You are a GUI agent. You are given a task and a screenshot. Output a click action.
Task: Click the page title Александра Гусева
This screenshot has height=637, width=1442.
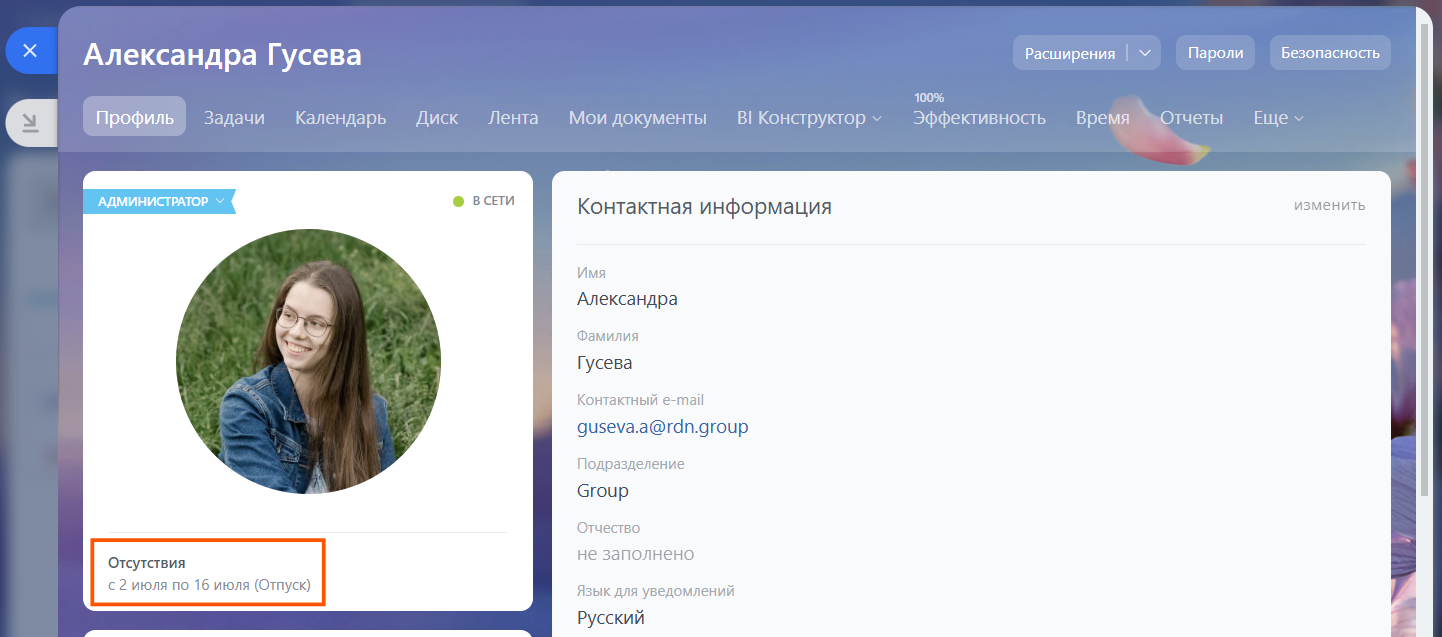(x=222, y=55)
